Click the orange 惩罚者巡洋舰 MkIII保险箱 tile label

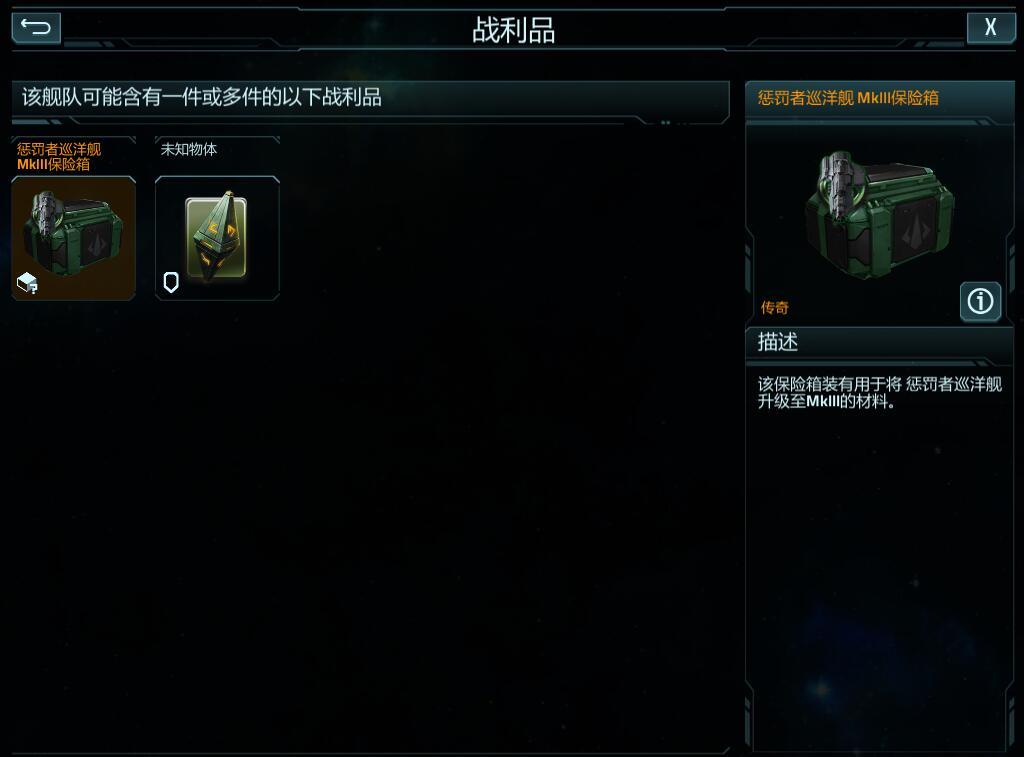tap(59, 156)
